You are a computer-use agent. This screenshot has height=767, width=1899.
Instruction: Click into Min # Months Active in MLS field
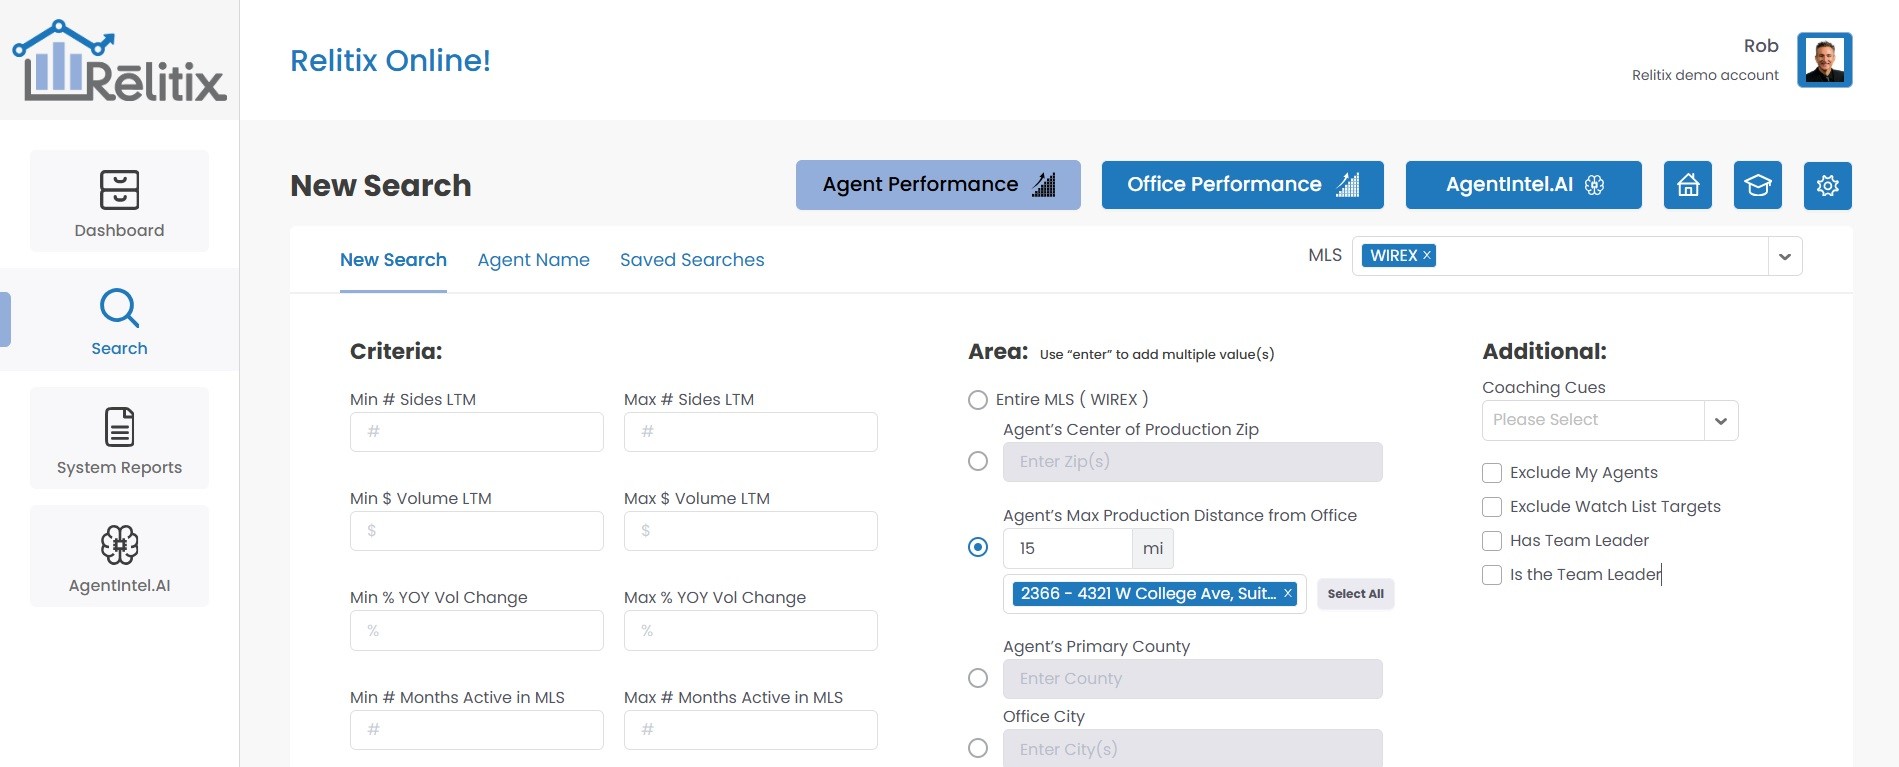[477, 730]
